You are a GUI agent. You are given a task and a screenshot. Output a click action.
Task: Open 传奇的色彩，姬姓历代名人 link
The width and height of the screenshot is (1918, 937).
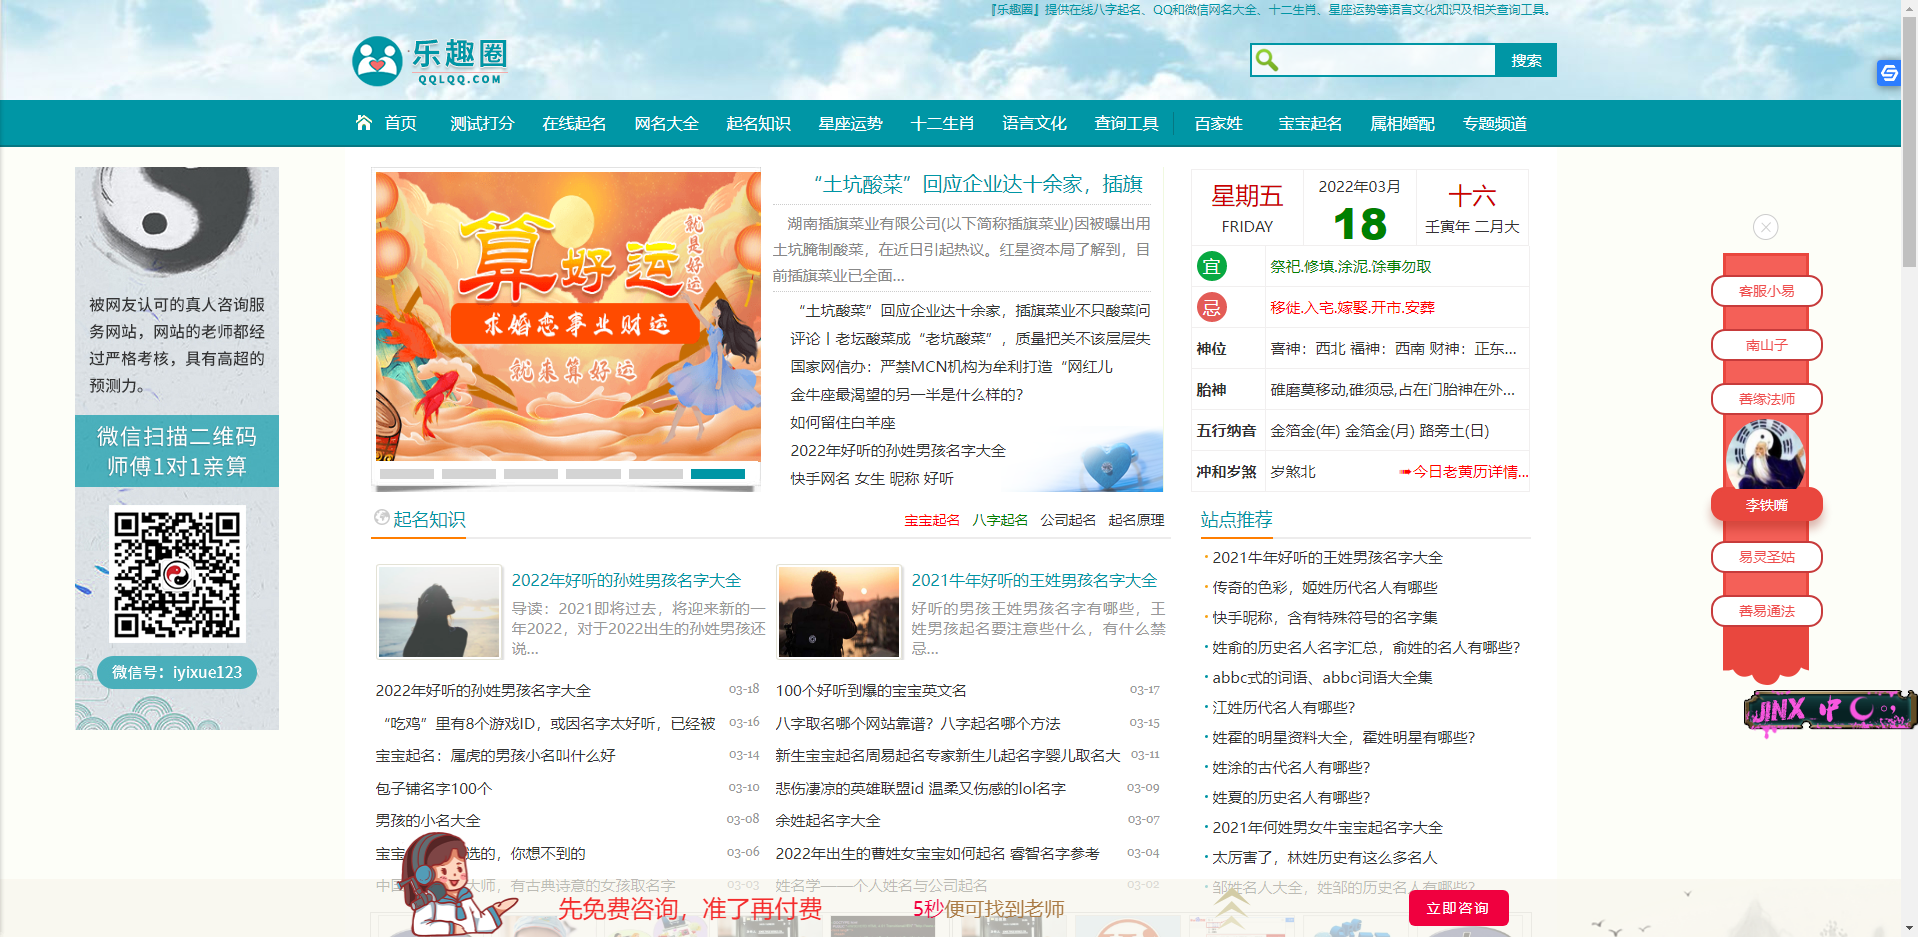(1325, 587)
